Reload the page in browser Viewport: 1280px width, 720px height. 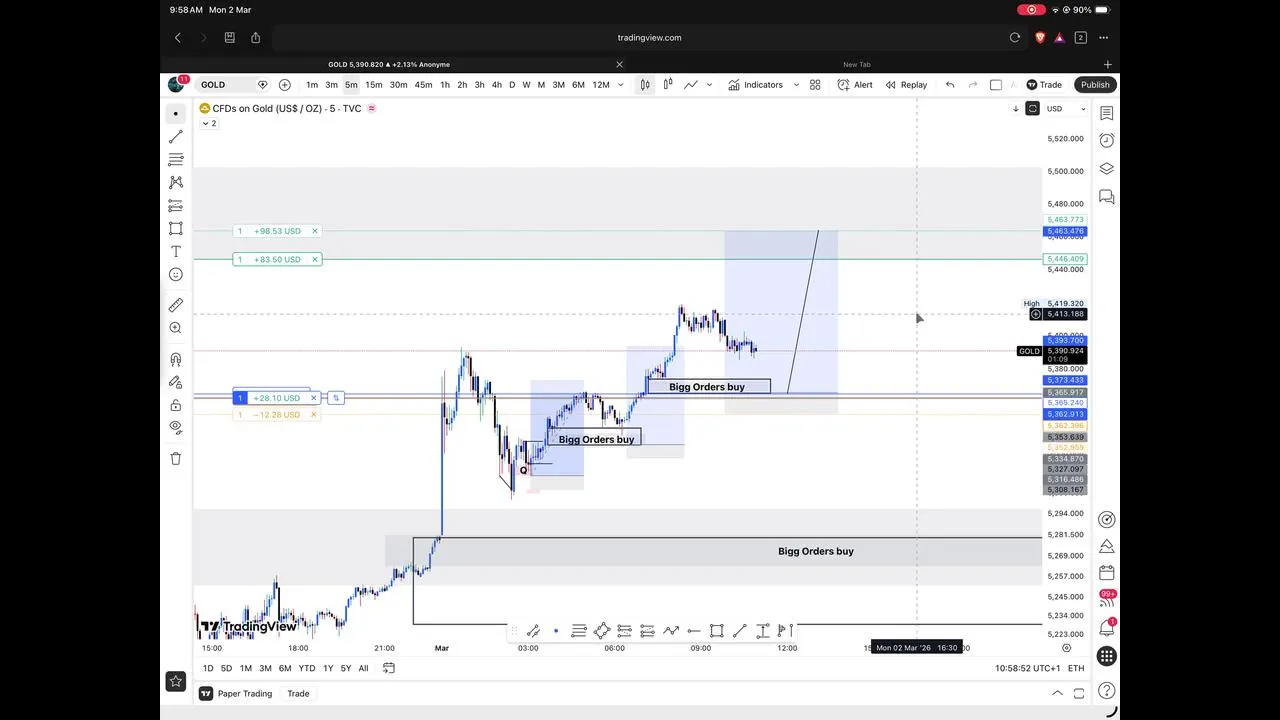point(1015,38)
